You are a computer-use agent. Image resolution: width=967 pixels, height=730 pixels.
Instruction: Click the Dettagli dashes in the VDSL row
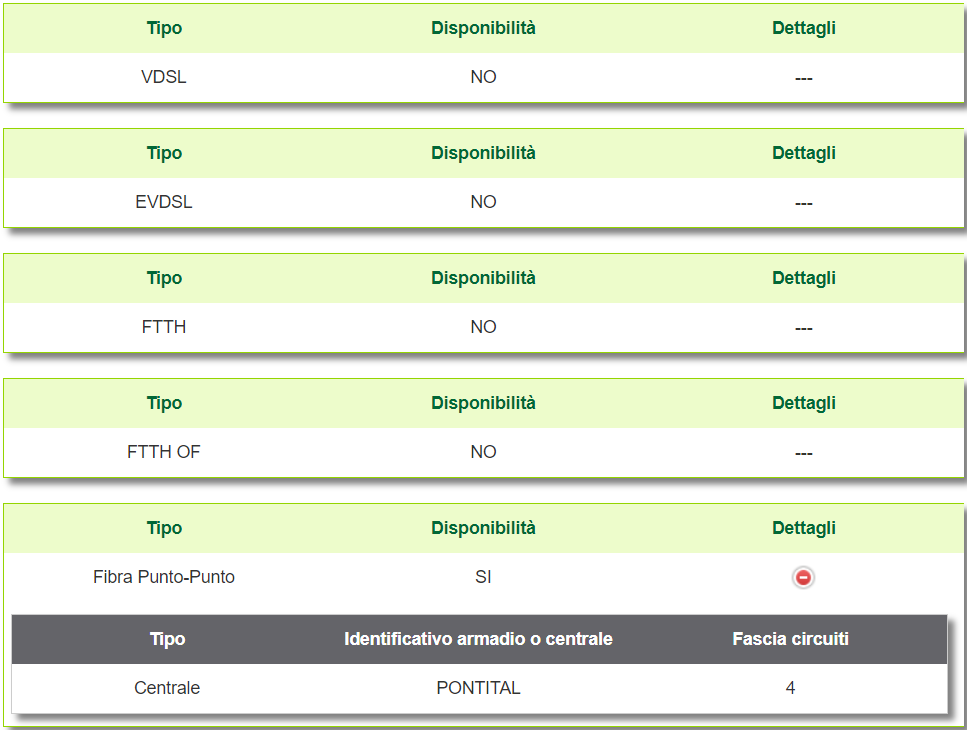click(x=803, y=78)
